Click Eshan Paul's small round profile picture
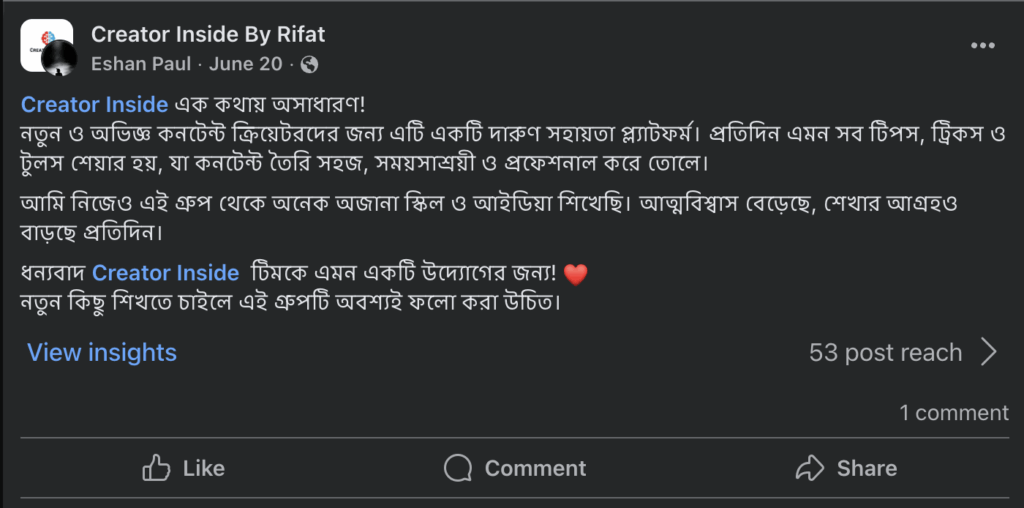The image size is (1024, 508). pos(60,59)
